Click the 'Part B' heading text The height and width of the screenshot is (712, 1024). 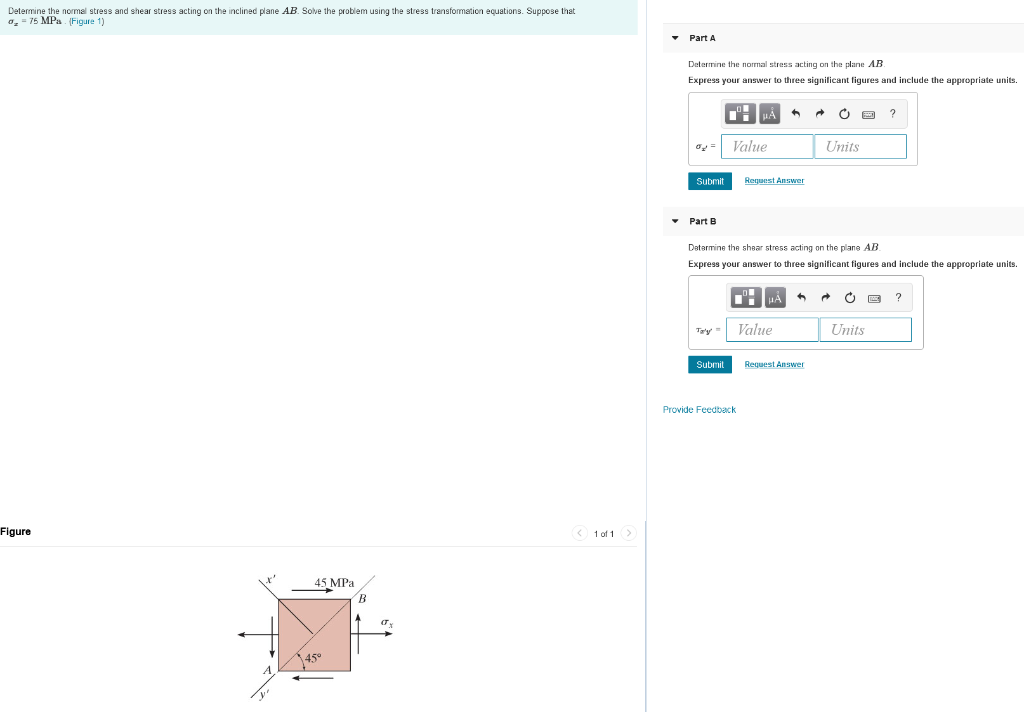tap(703, 221)
